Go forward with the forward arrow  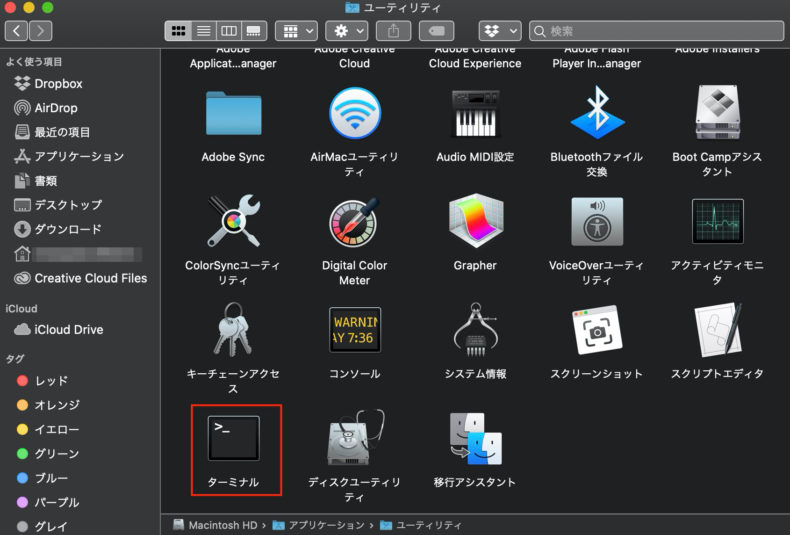(x=41, y=31)
